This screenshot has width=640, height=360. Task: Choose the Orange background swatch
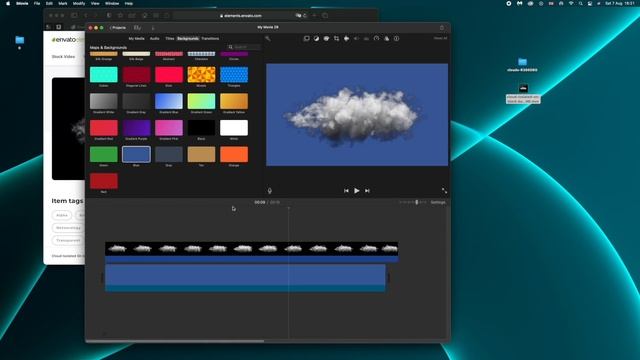click(x=234, y=154)
